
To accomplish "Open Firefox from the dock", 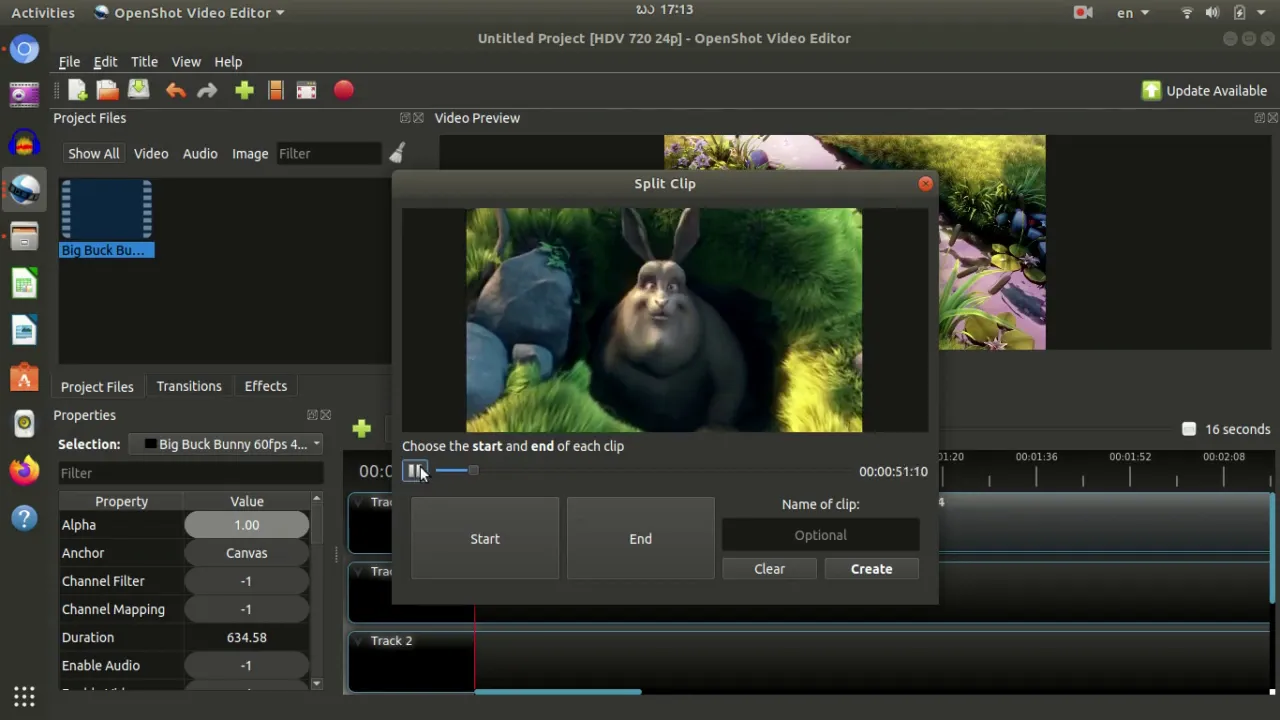I will coord(24,471).
